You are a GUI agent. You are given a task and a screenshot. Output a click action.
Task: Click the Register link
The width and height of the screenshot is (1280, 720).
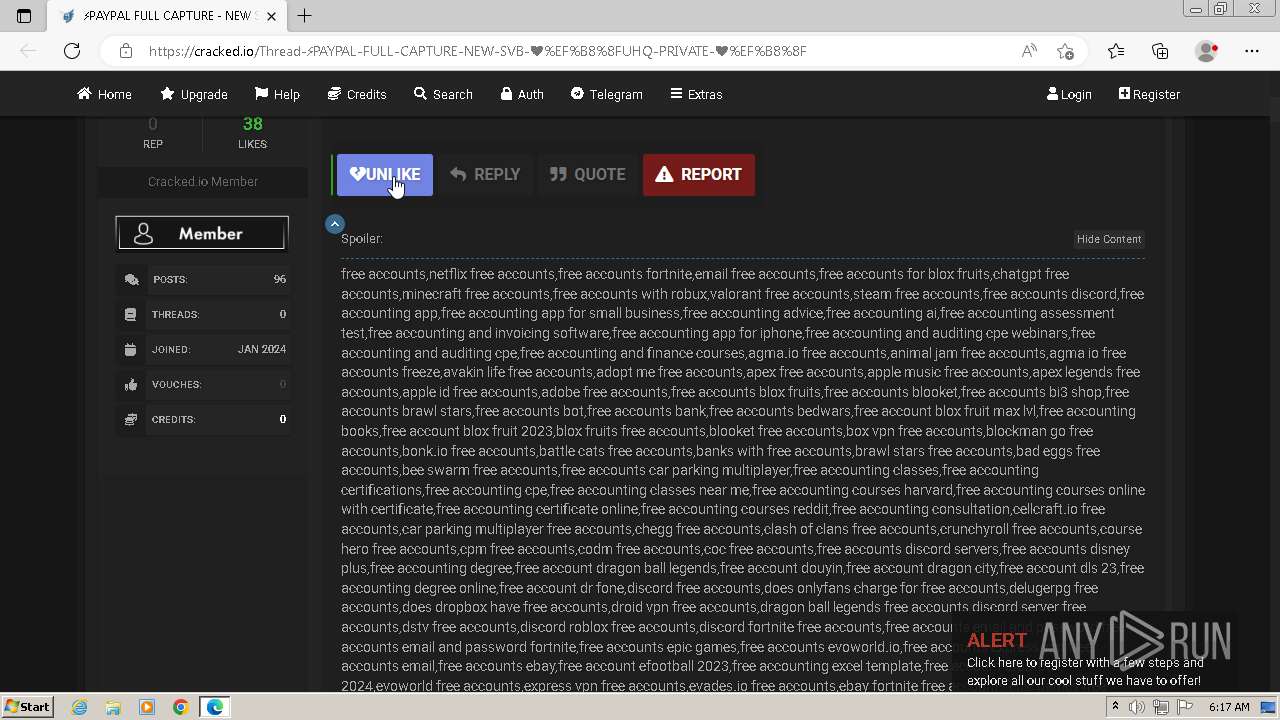(1149, 94)
